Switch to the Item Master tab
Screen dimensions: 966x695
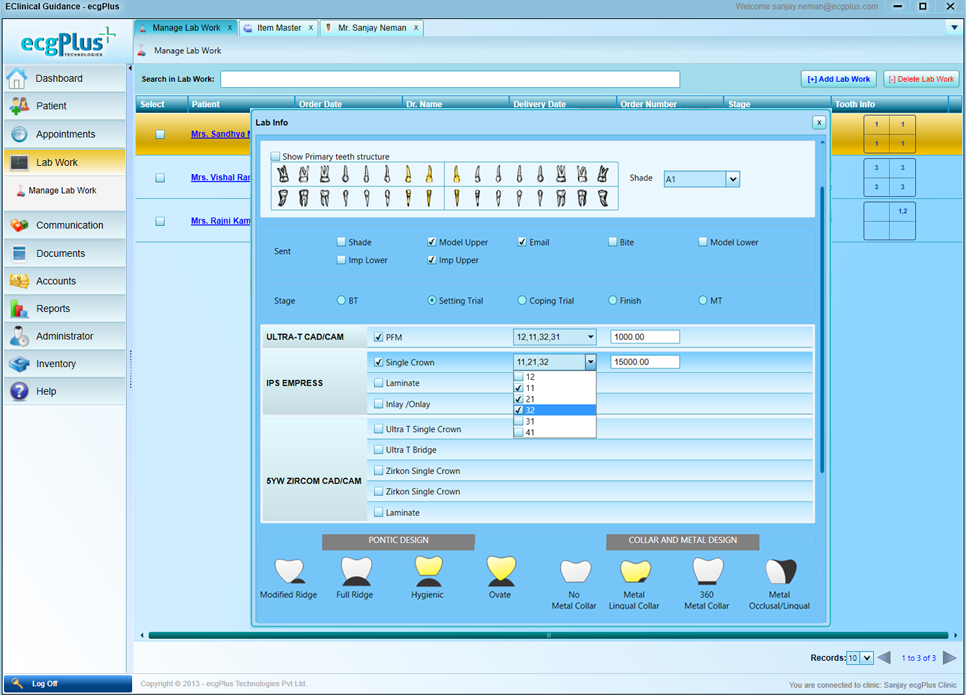(279, 28)
